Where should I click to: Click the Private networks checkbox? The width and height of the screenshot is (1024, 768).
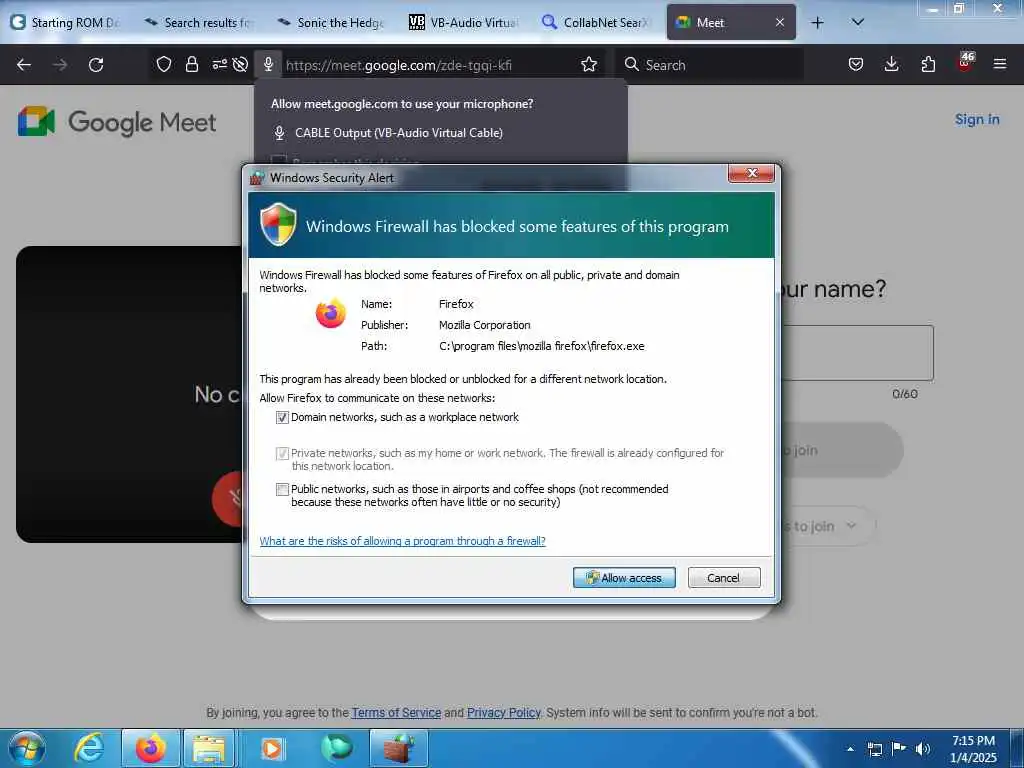(x=282, y=453)
